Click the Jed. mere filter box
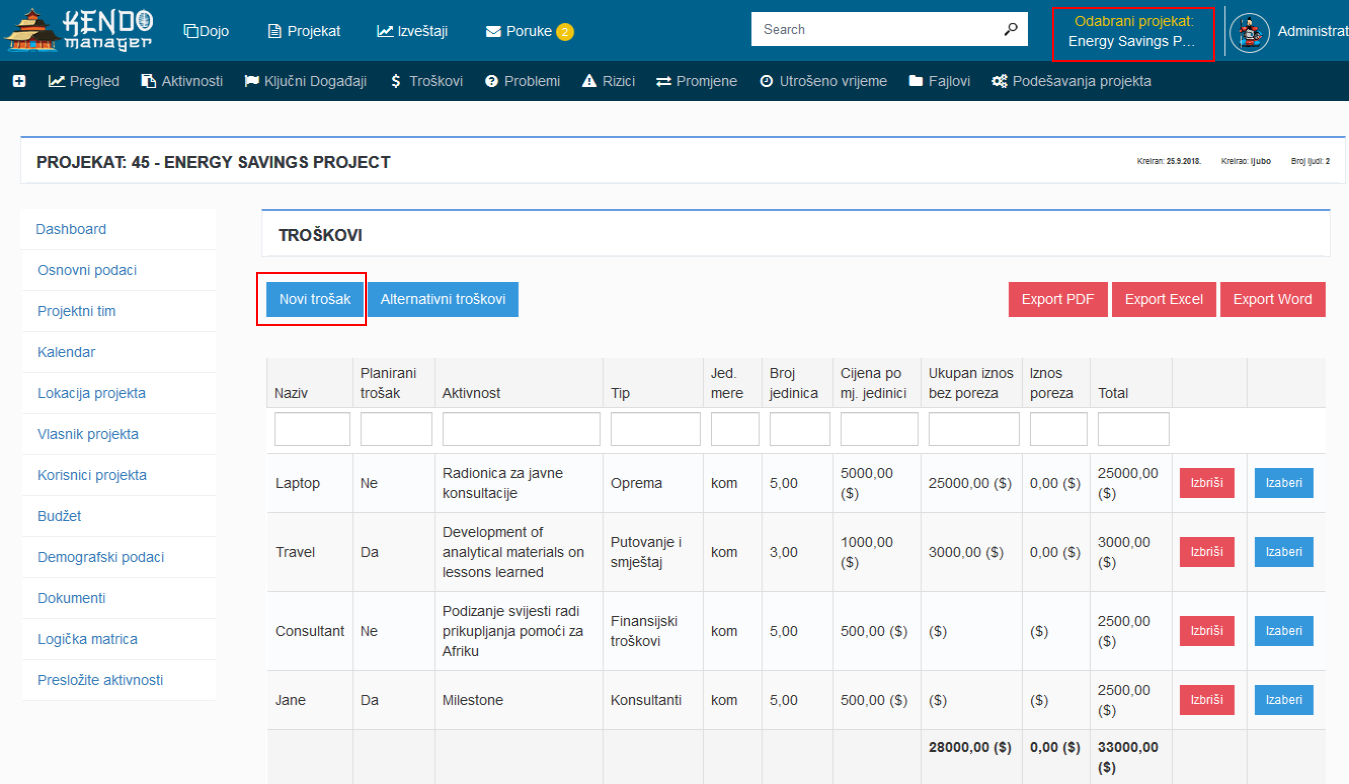1349x784 pixels. [x=735, y=429]
